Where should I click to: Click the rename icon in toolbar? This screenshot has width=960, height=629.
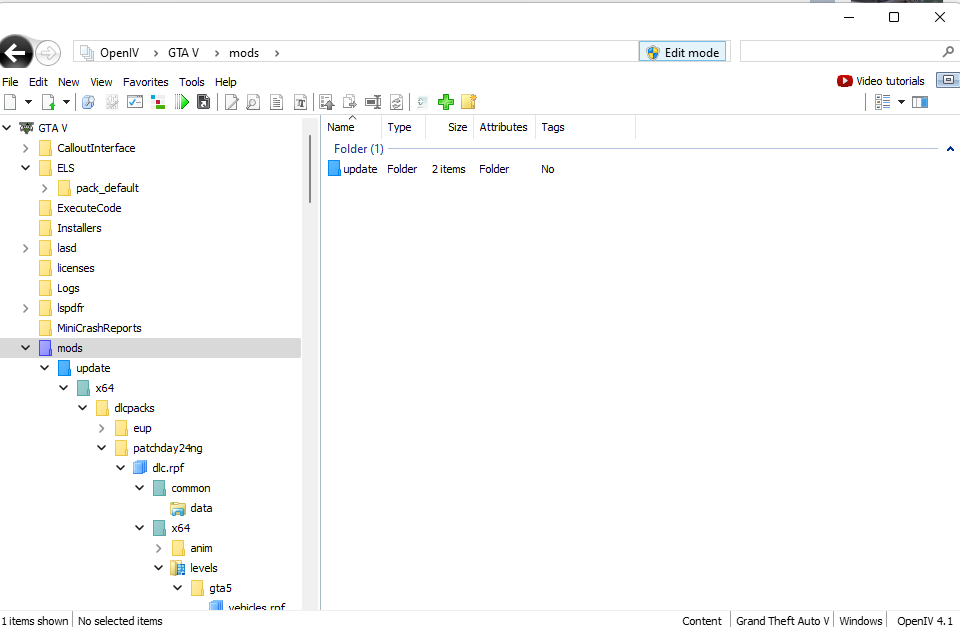coord(373,102)
